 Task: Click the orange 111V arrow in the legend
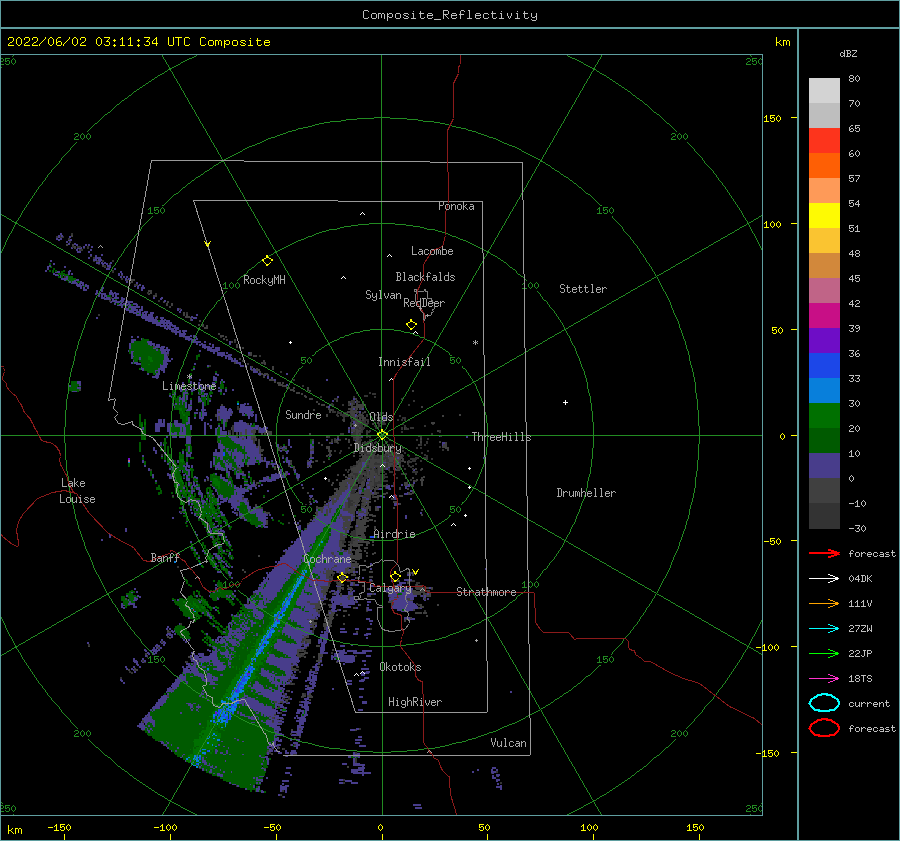(824, 603)
